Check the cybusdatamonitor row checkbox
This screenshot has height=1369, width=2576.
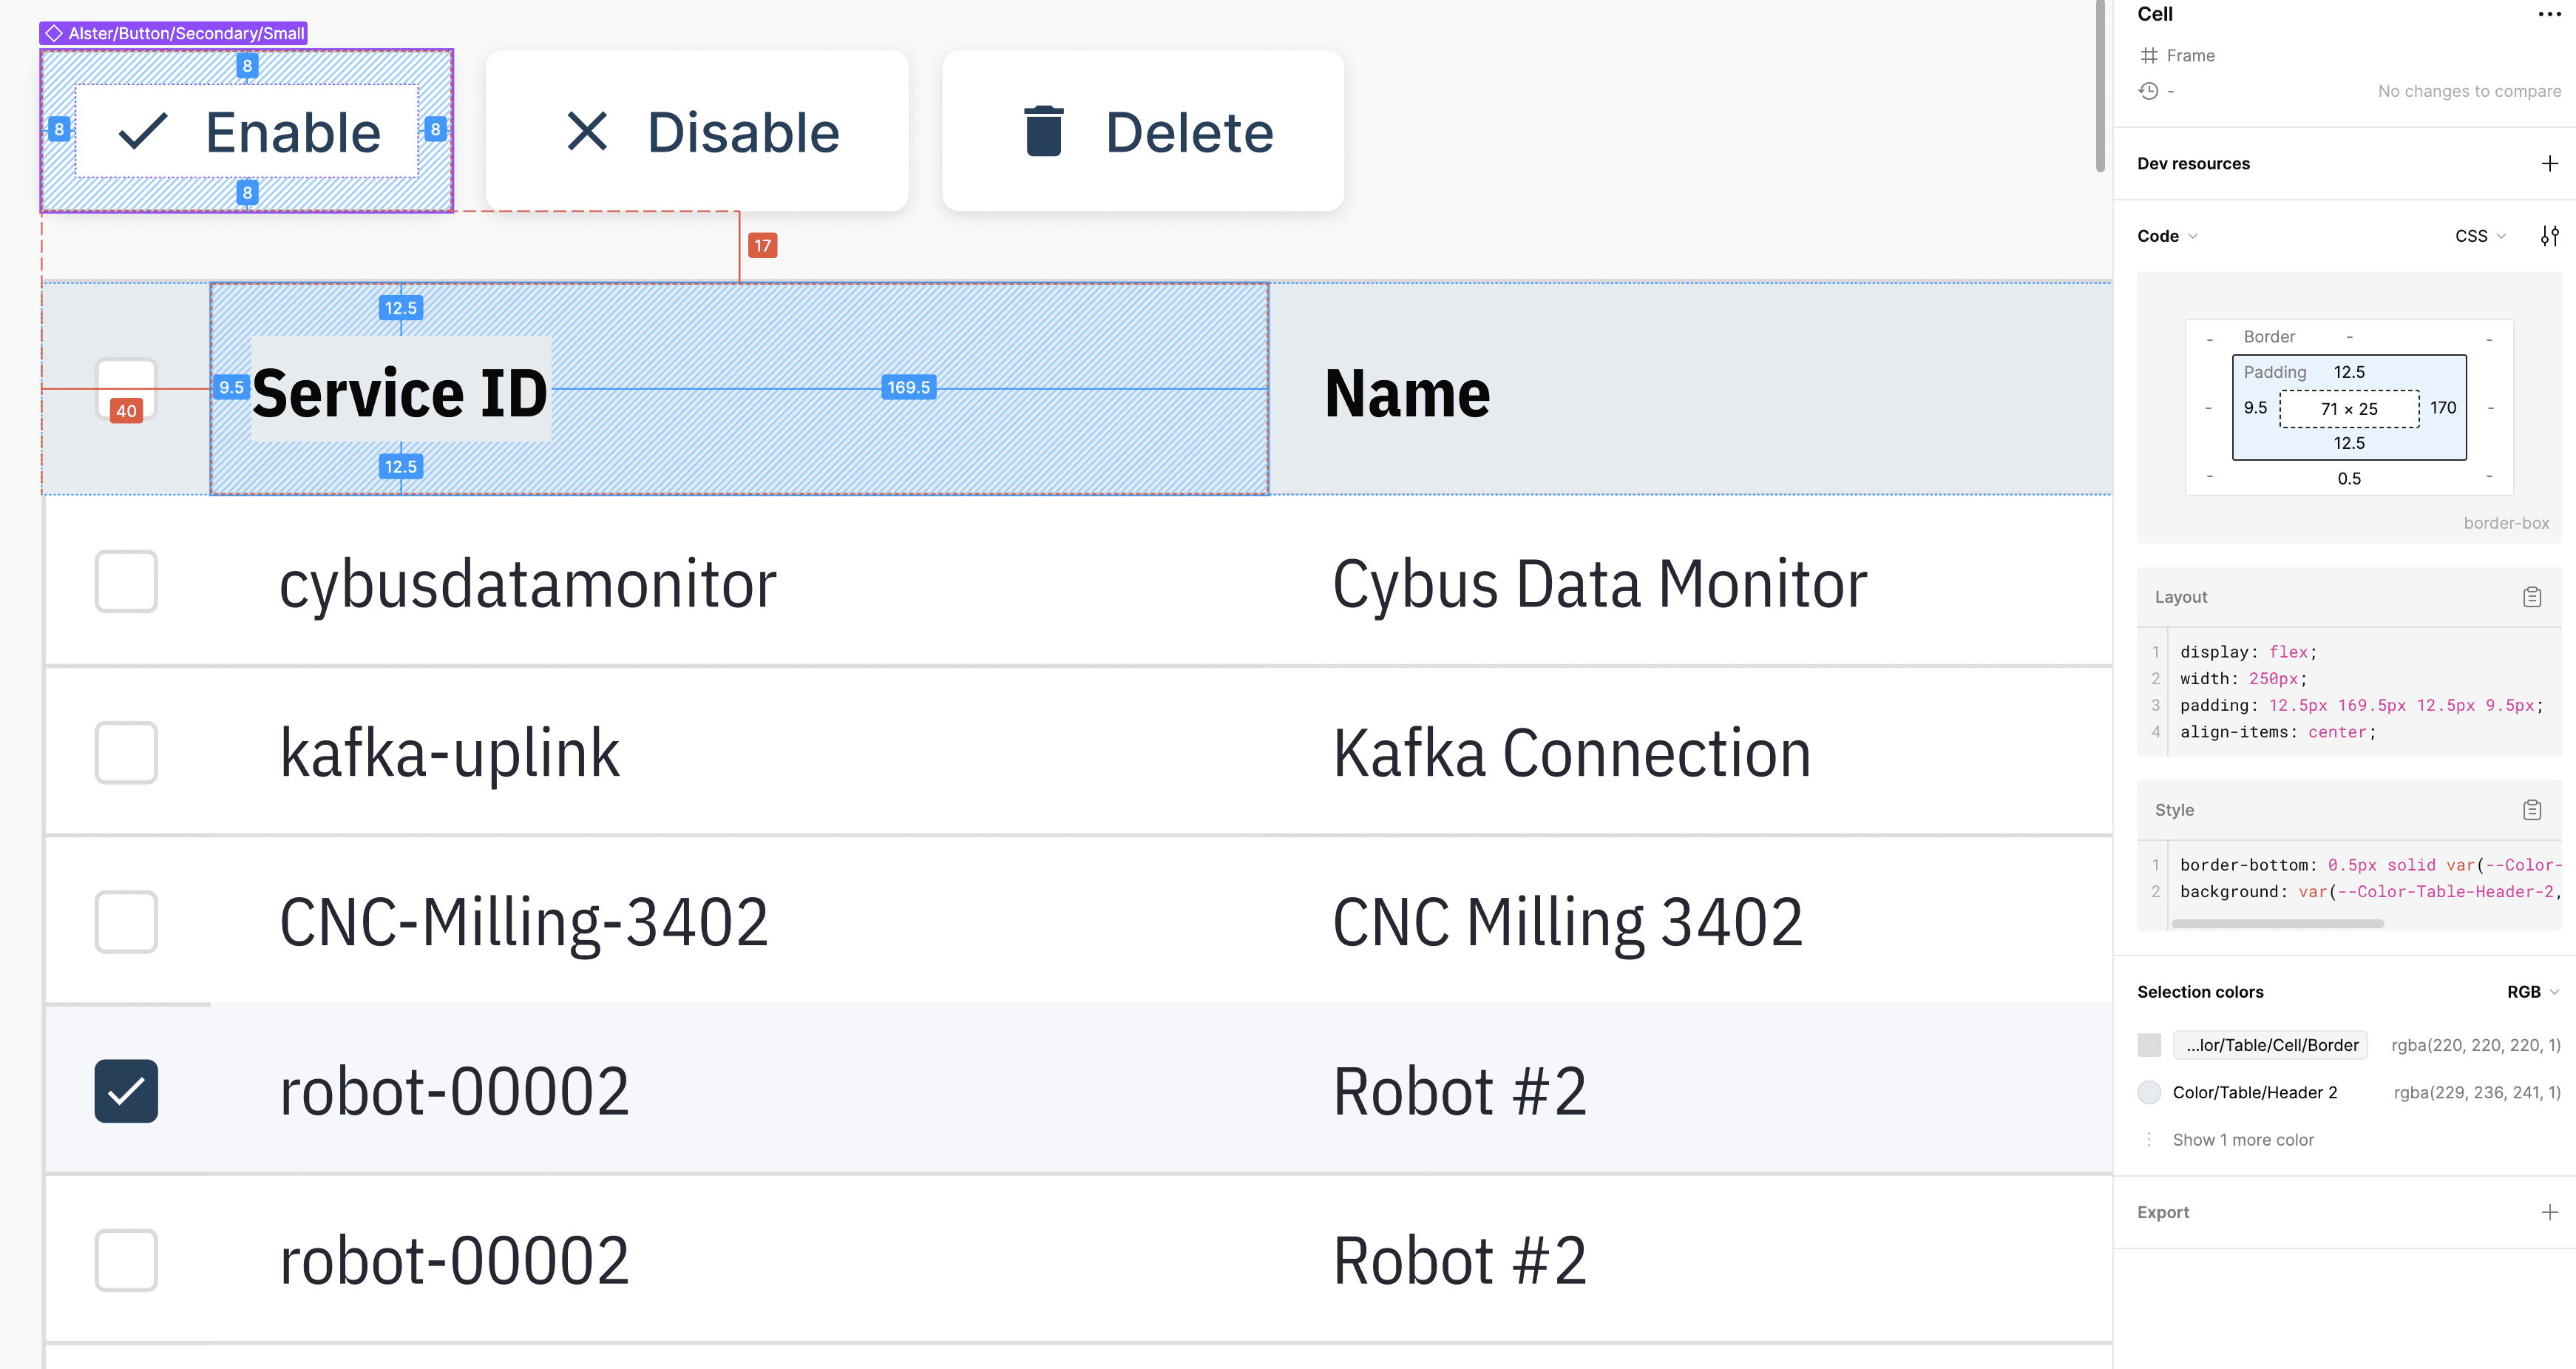[x=126, y=582]
